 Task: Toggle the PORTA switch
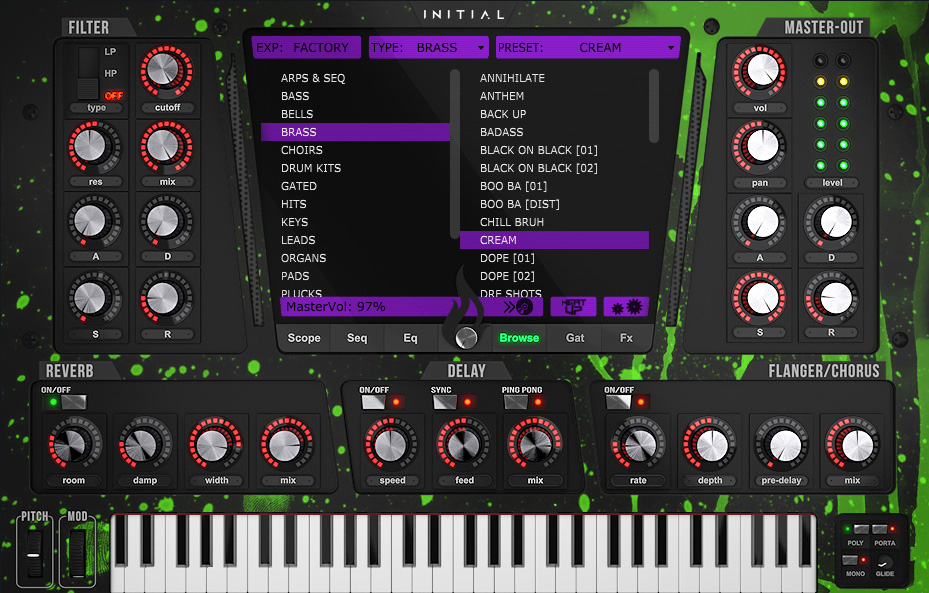click(x=880, y=529)
